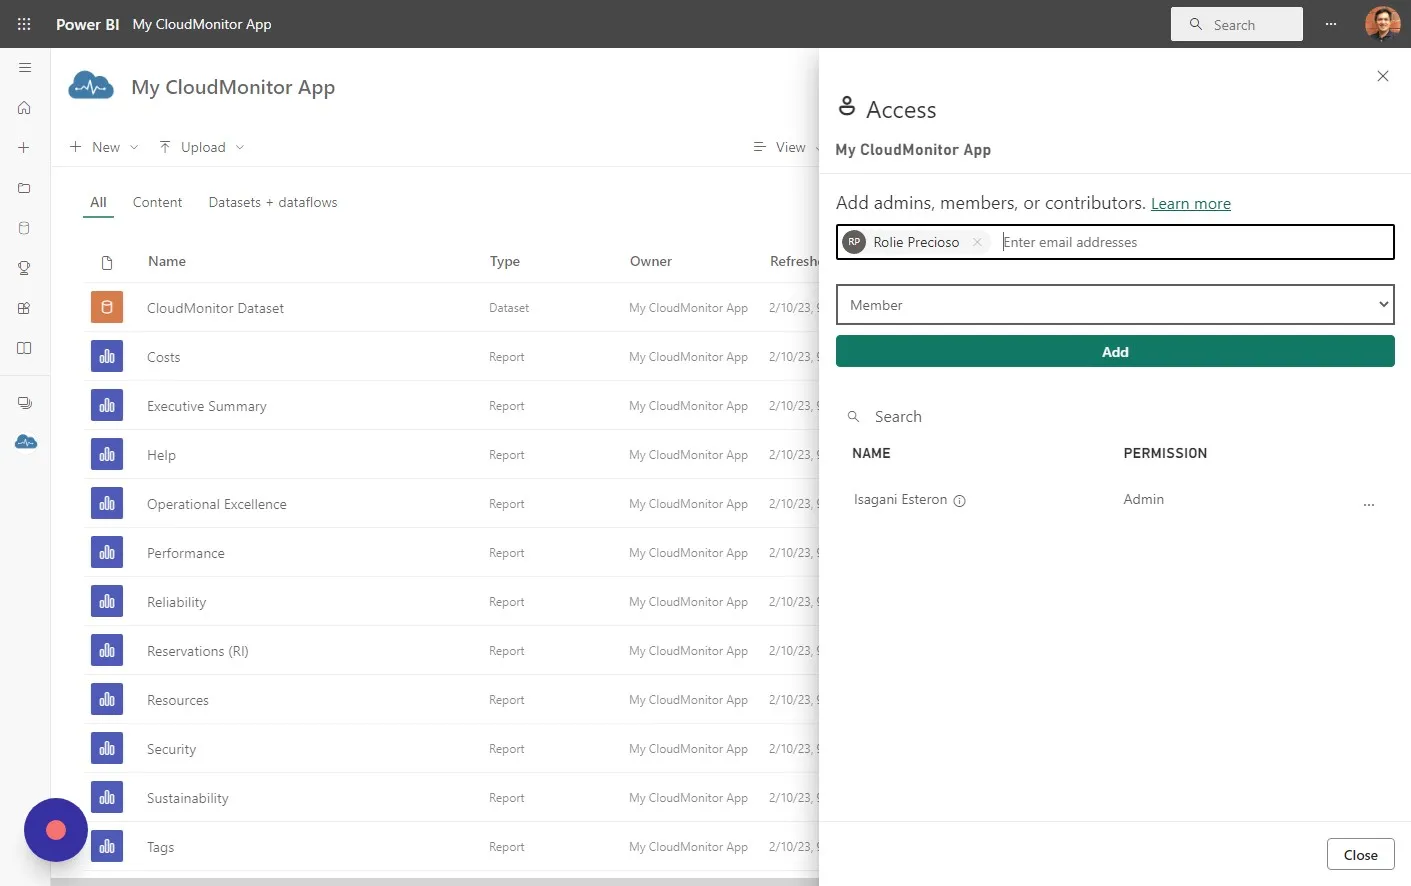Screen dimensions: 1411x886
Task: Click the CloudMonitor Dataset icon
Action: pos(107,307)
